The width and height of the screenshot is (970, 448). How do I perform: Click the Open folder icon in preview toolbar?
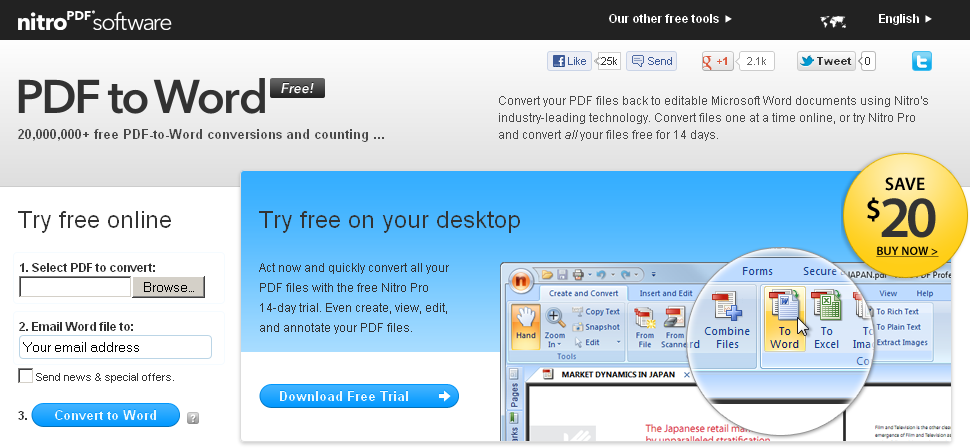pyautogui.click(x=547, y=274)
